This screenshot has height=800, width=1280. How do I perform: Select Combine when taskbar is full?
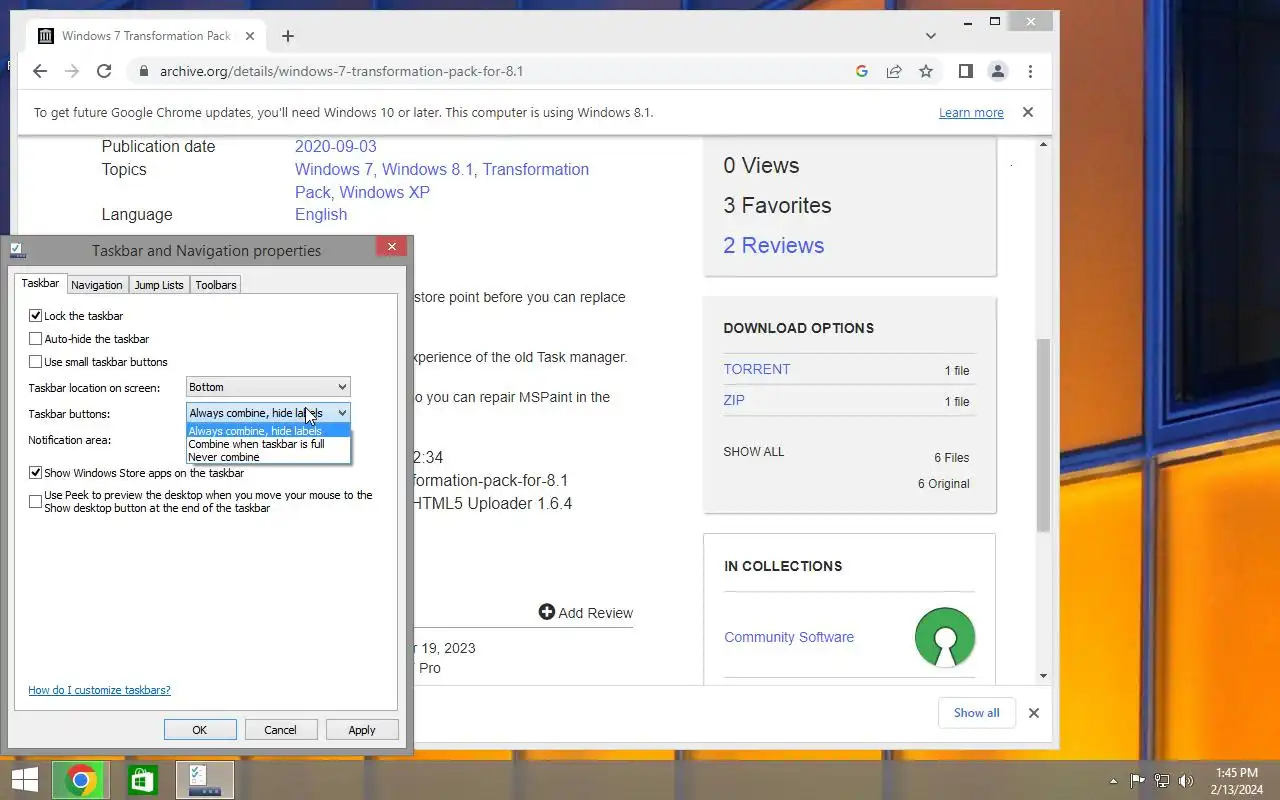tap(268, 444)
